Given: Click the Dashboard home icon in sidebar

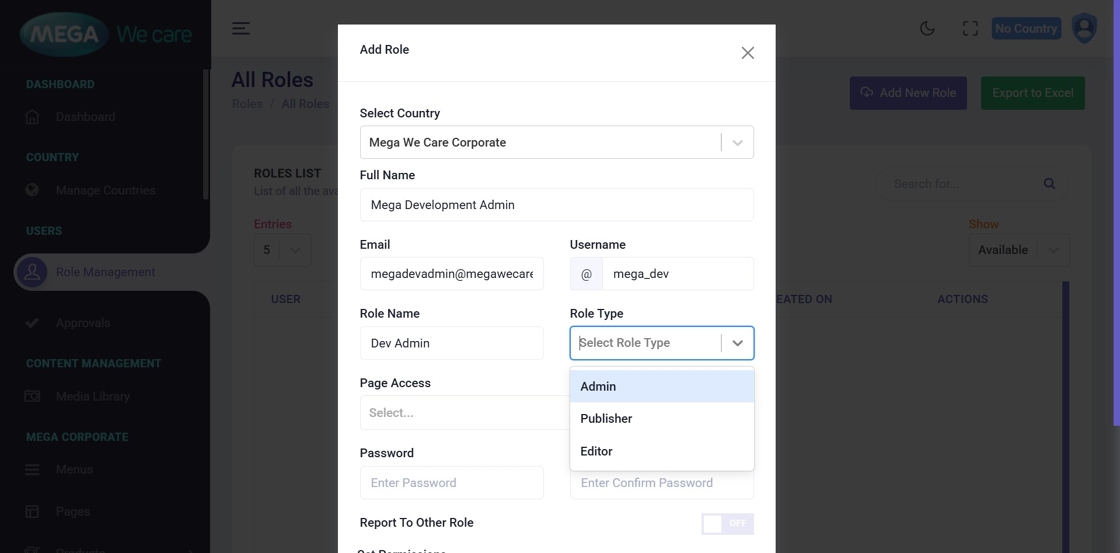Looking at the screenshot, I should point(32,117).
